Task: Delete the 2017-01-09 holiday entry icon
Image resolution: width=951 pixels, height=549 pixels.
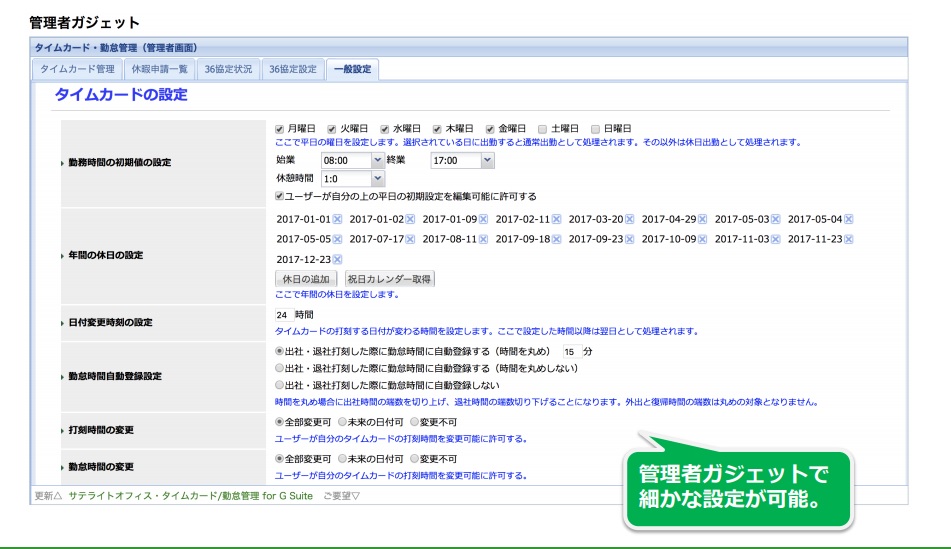Action: [483, 219]
